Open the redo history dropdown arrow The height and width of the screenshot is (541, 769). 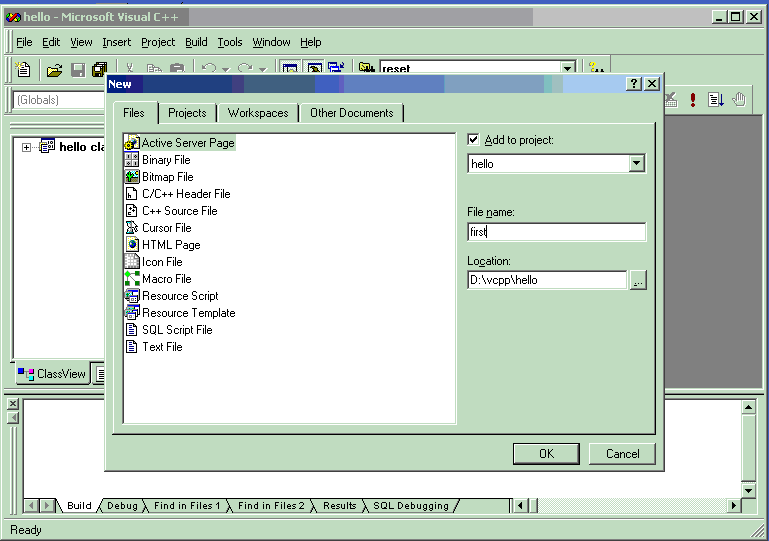(262, 69)
